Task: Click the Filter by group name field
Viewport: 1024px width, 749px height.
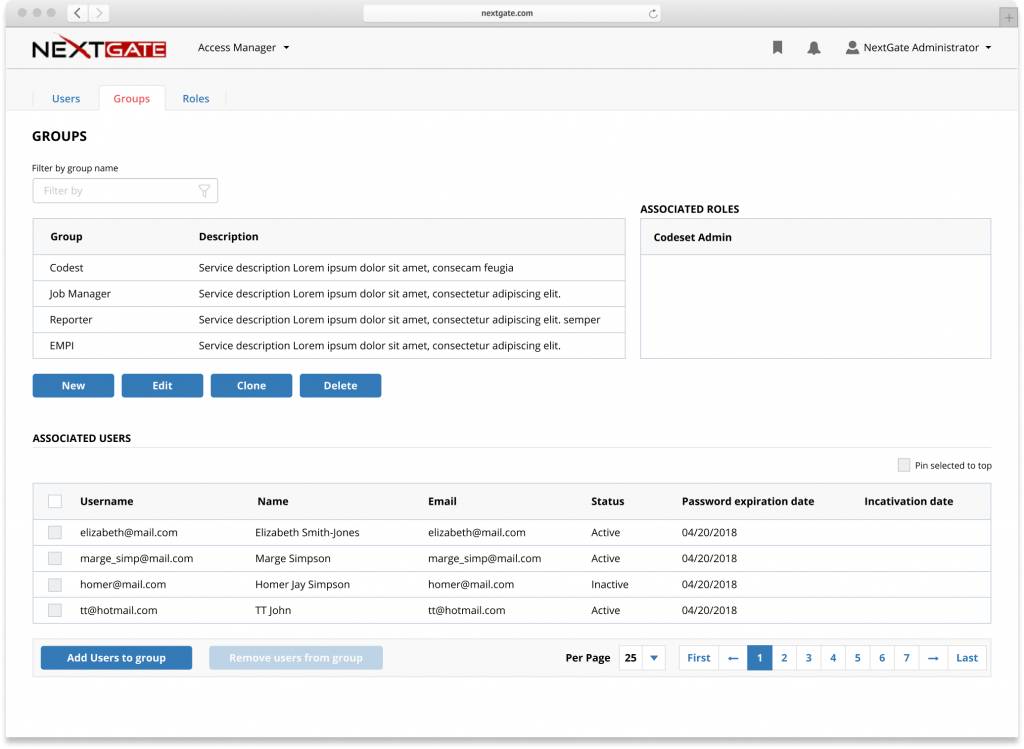Action: pyautogui.click(x=125, y=191)
